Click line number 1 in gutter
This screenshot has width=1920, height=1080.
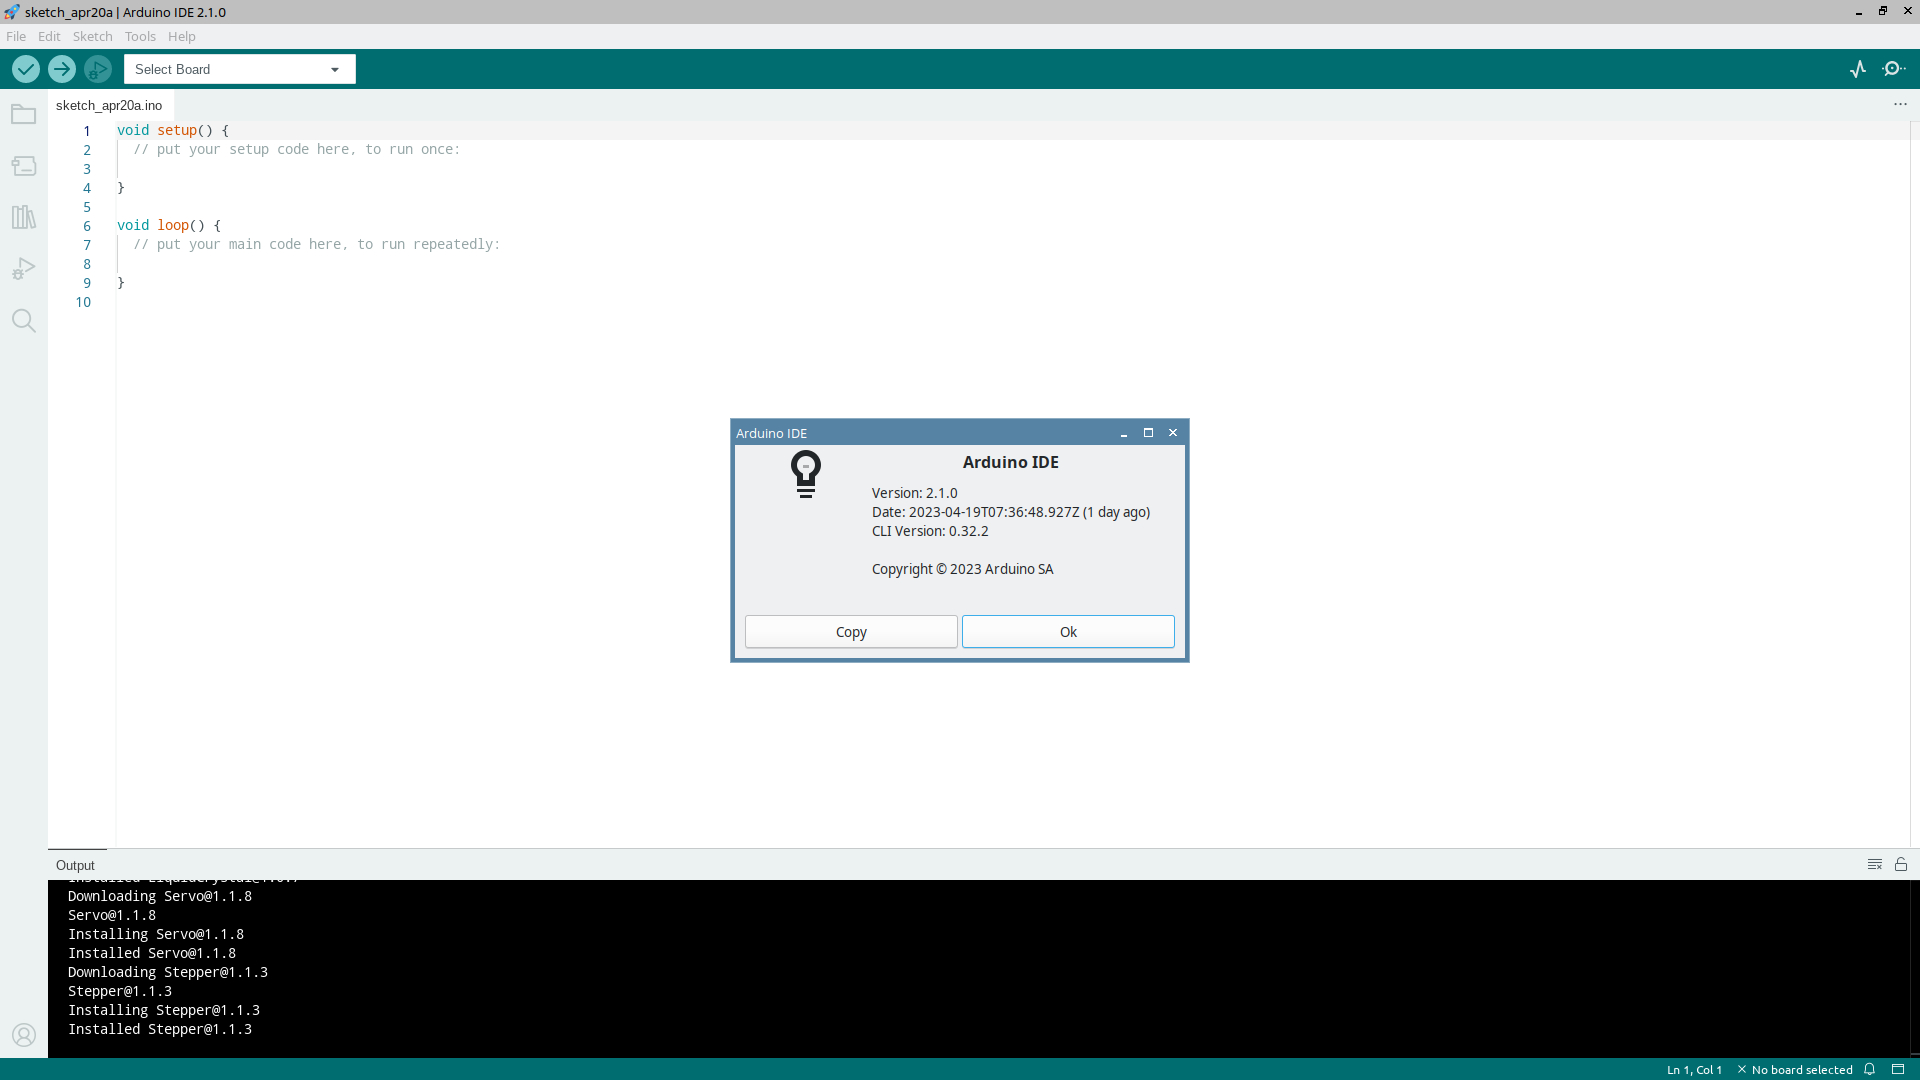coord(87,131)
